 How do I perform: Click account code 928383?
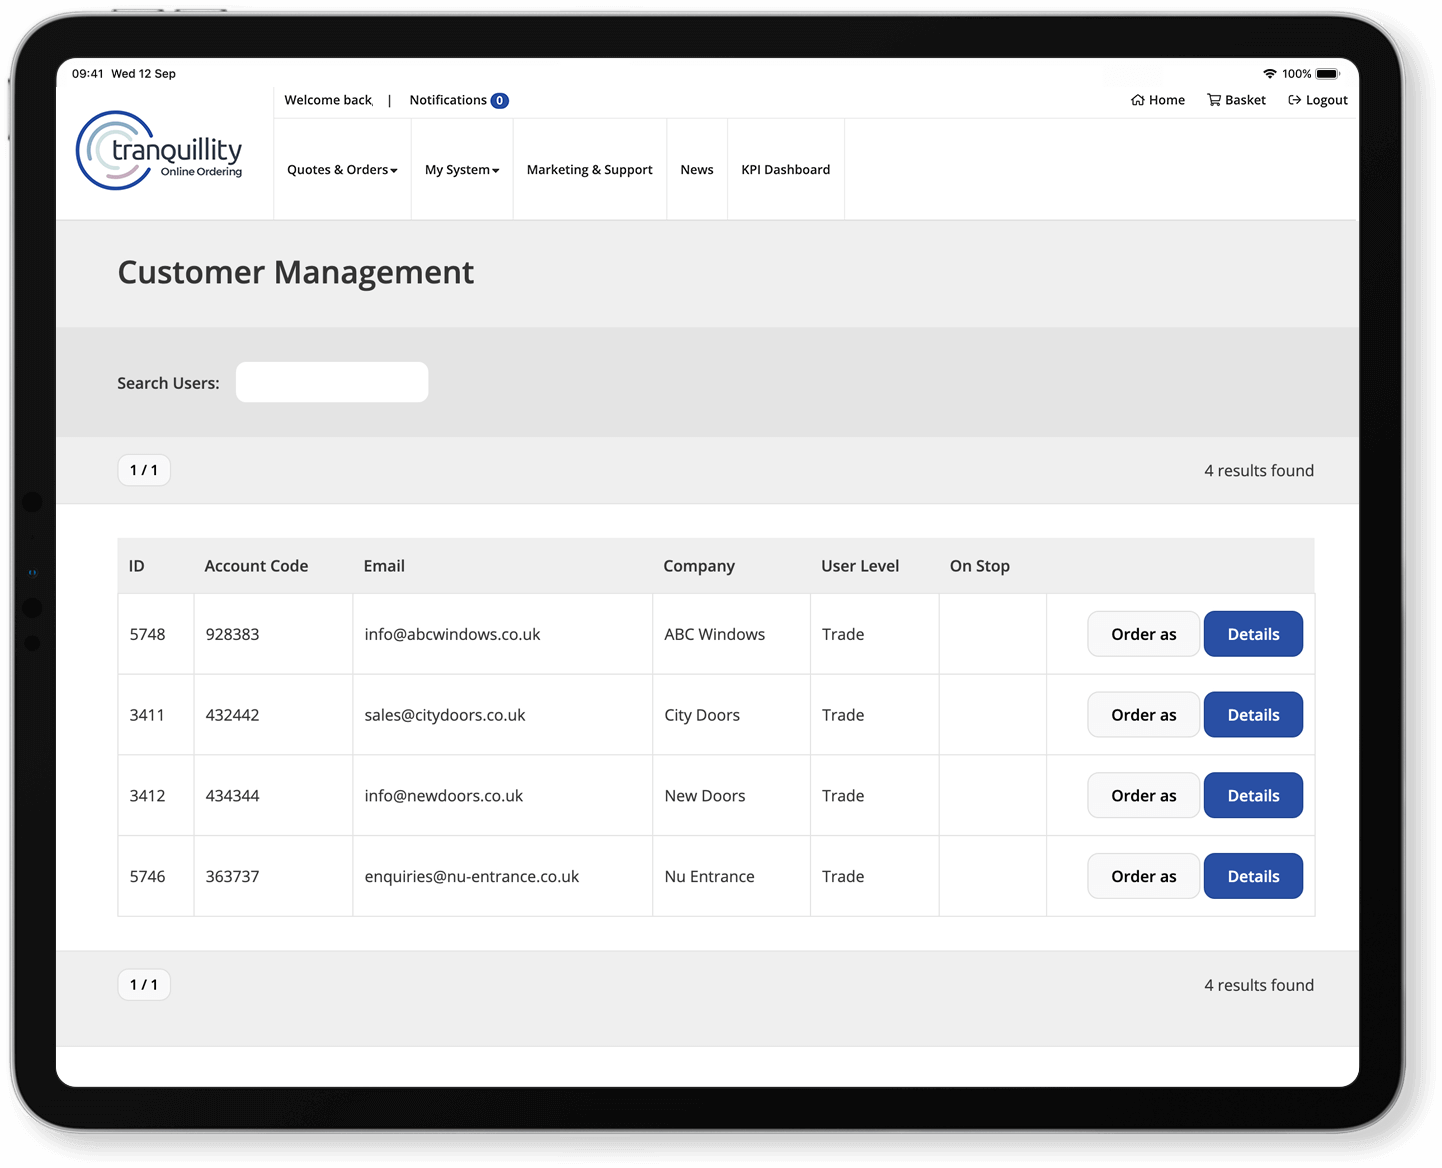232,634
